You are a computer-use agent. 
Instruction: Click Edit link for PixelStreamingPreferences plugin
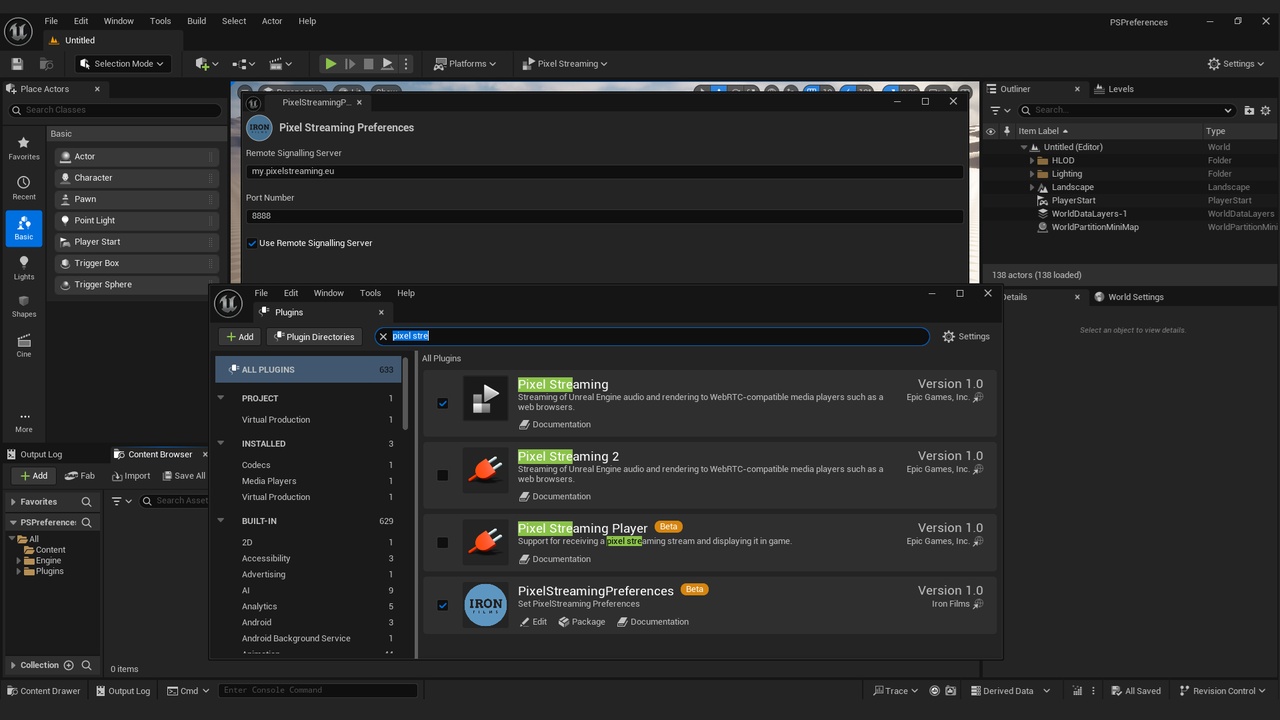coord(533,622)
